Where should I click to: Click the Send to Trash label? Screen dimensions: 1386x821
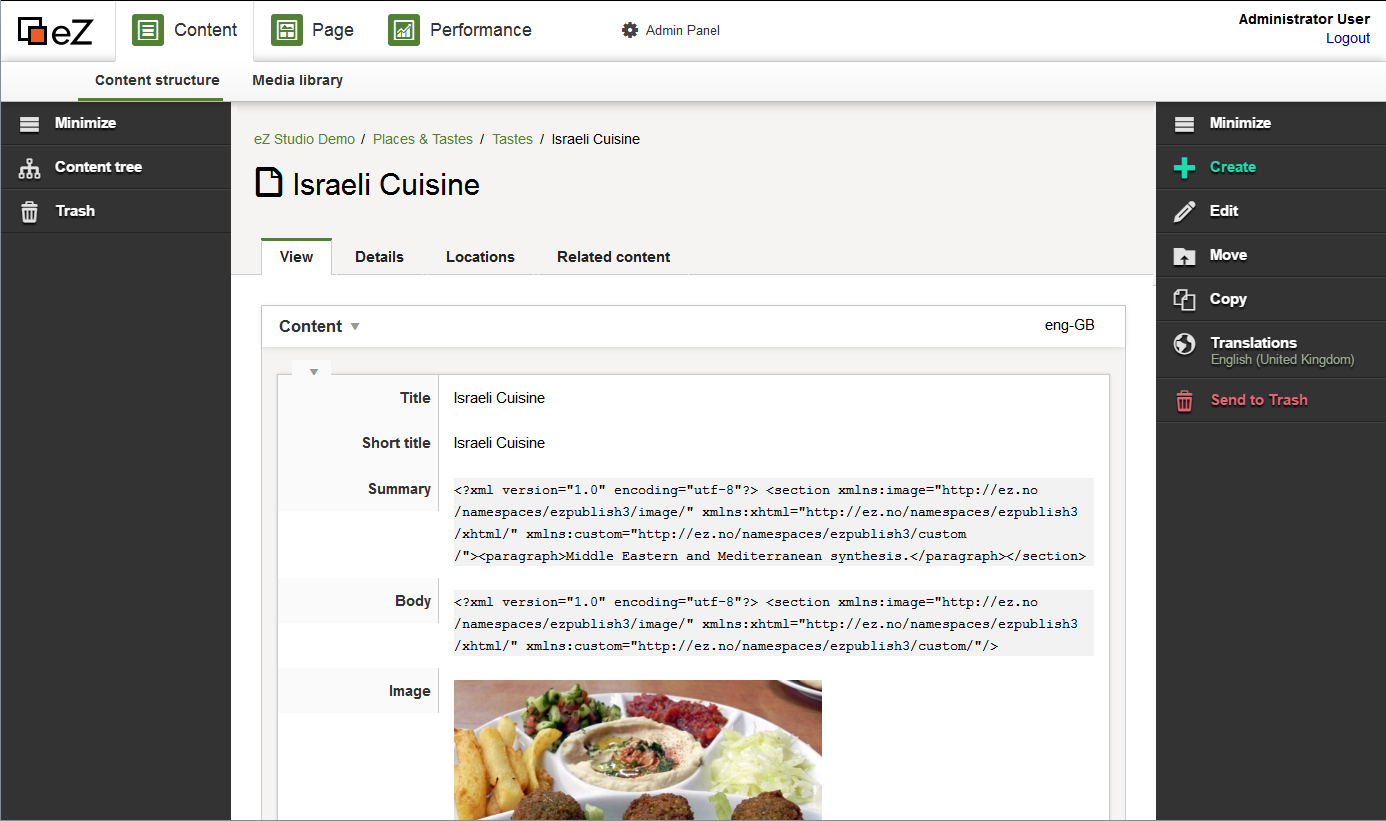1259,400
